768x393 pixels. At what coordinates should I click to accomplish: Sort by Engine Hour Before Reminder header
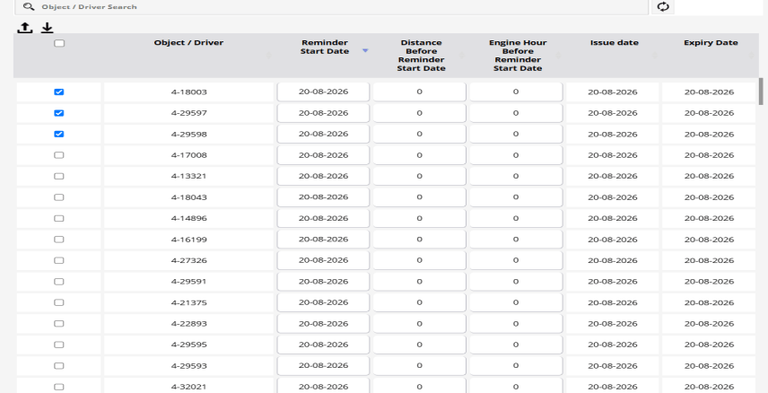[x=518, y=55]
